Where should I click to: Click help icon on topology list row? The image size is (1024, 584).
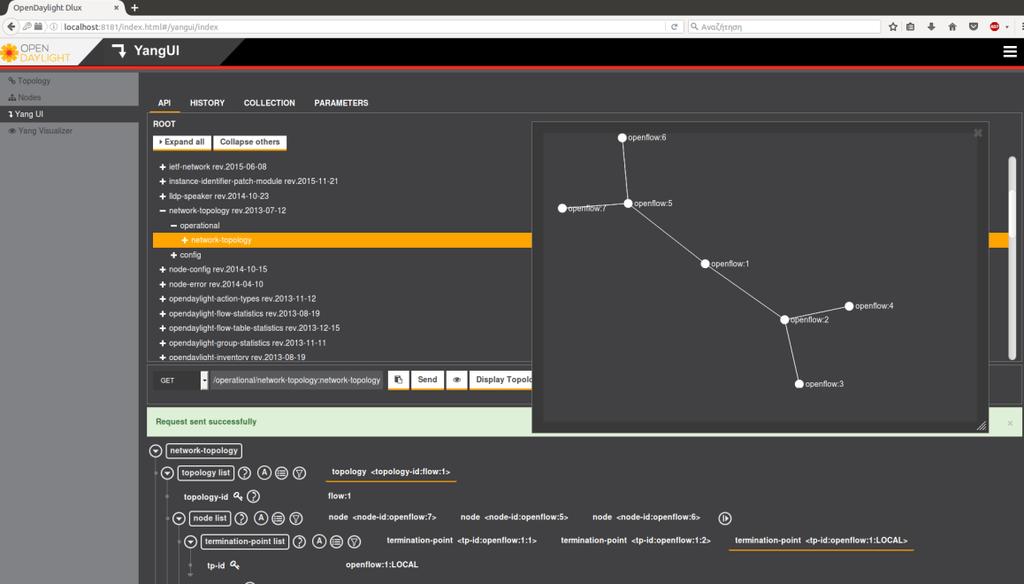coord(244,473)
